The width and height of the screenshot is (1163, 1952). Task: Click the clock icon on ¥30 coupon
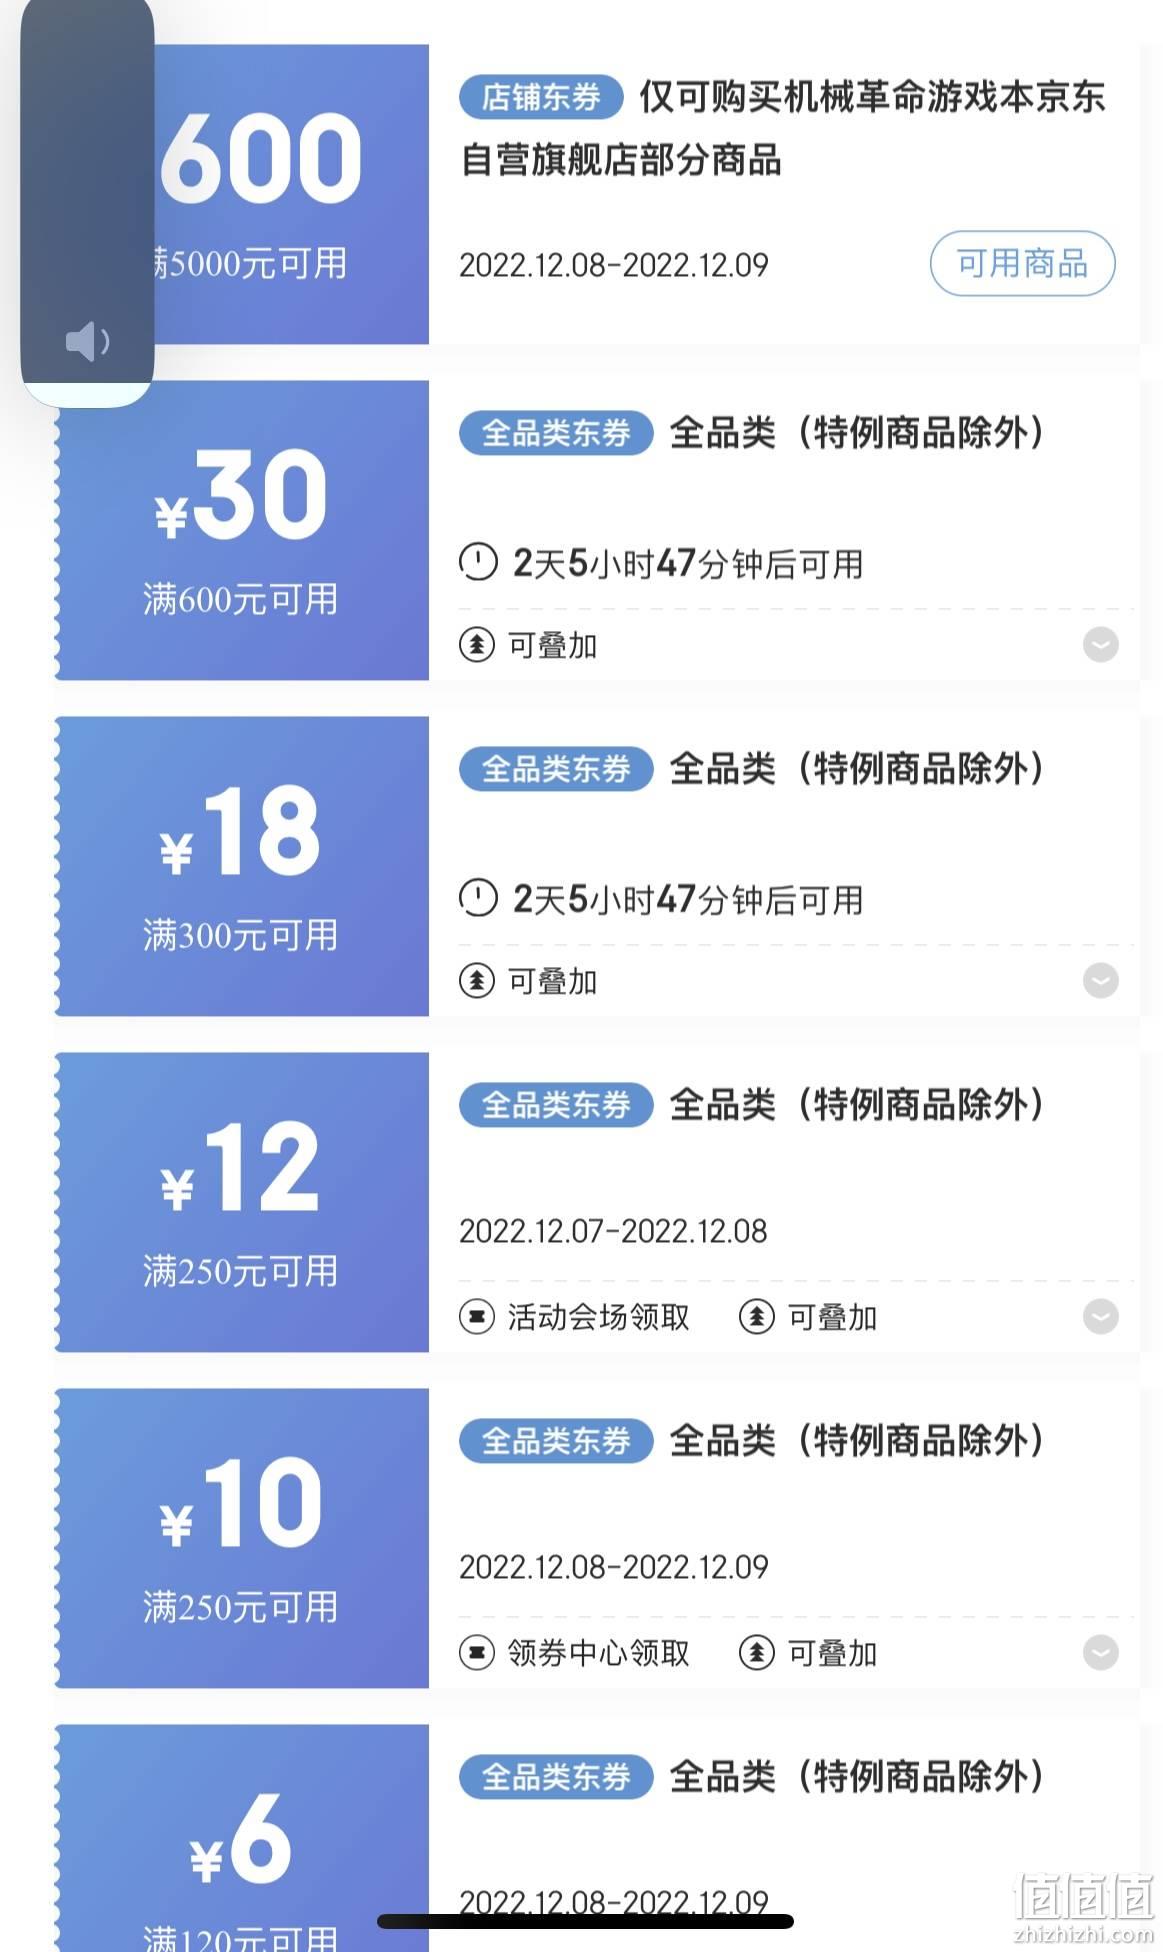[x=478, y=562]
